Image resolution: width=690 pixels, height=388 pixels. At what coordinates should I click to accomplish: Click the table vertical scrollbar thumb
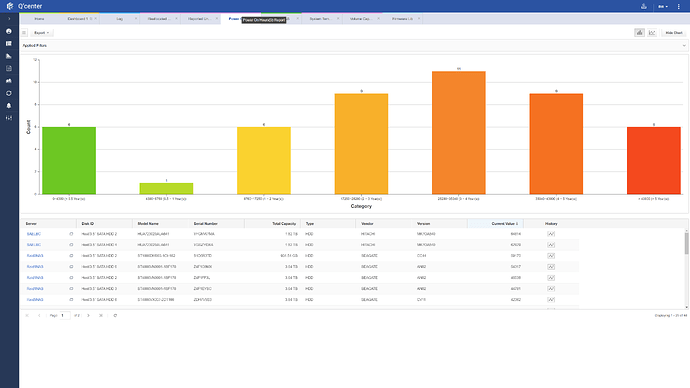tap(686, 243)
